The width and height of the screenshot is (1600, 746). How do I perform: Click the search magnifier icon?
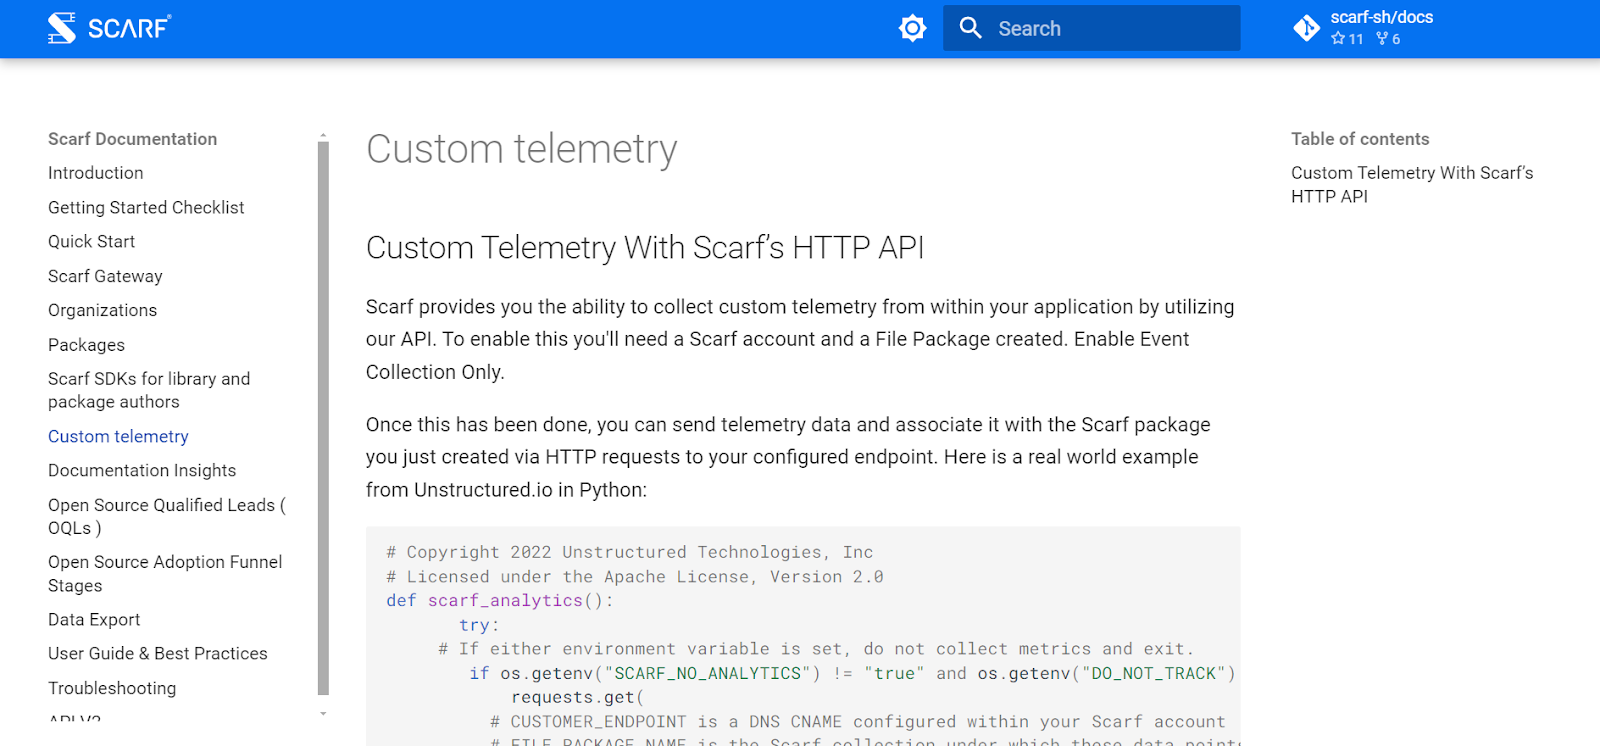tap(970, 28)
